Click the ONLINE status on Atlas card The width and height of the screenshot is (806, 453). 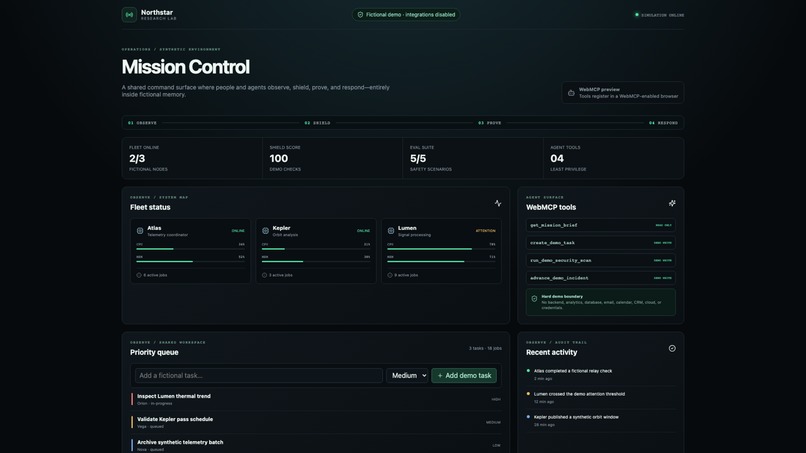pos(238,231)
